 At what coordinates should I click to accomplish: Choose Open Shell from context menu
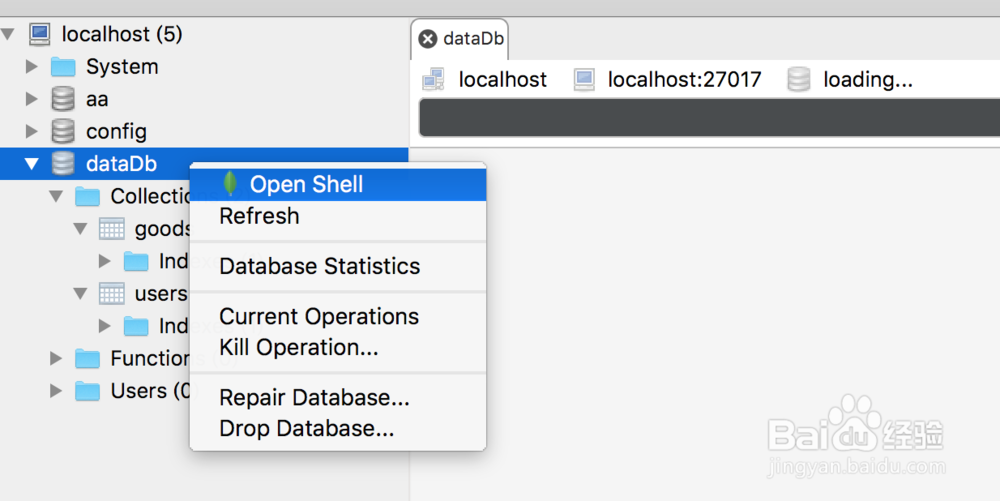(306, 184)
